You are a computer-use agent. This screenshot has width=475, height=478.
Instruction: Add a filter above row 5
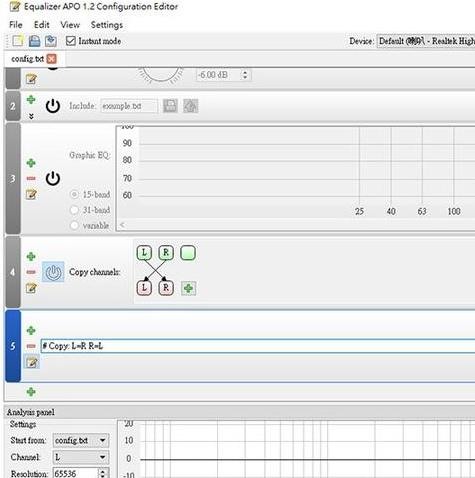point(31,330)
